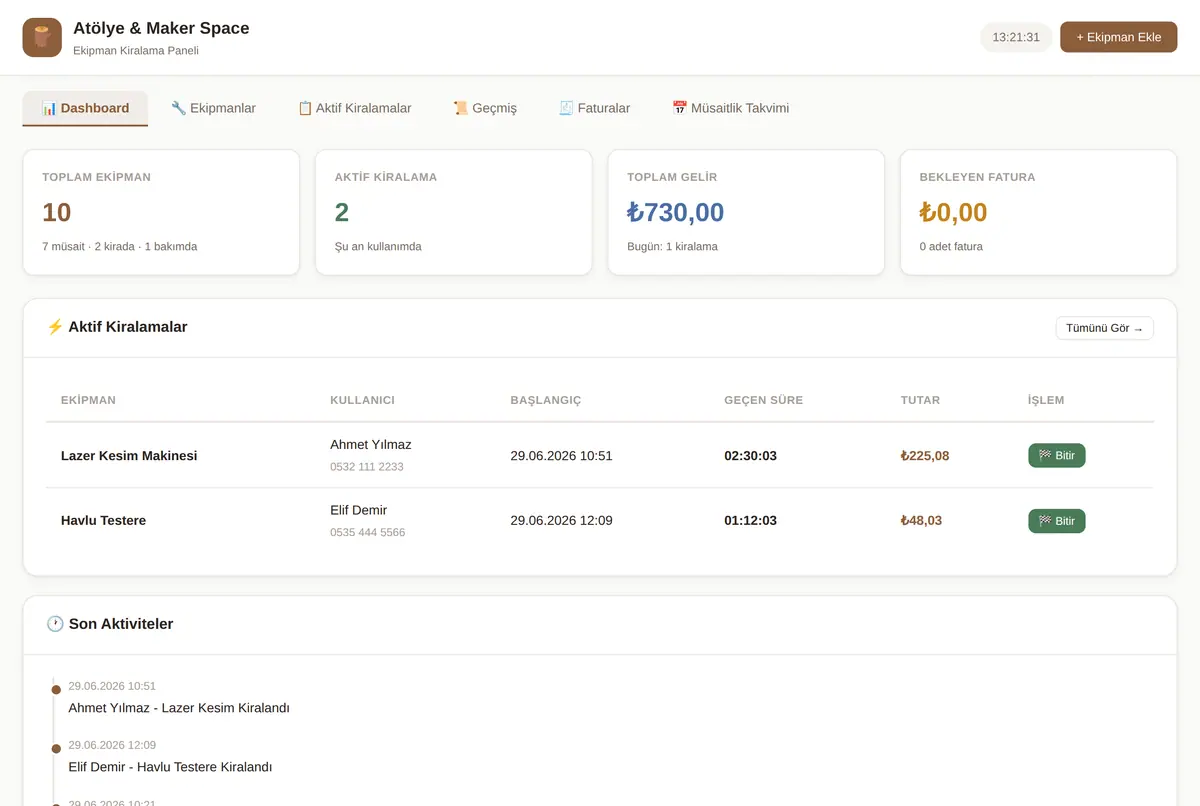Click activity Elif Demir - Havlu Testere Kiralandı
Image resolution: width=1200 pixels, height=806 pixels.
(x=170, y=767)
